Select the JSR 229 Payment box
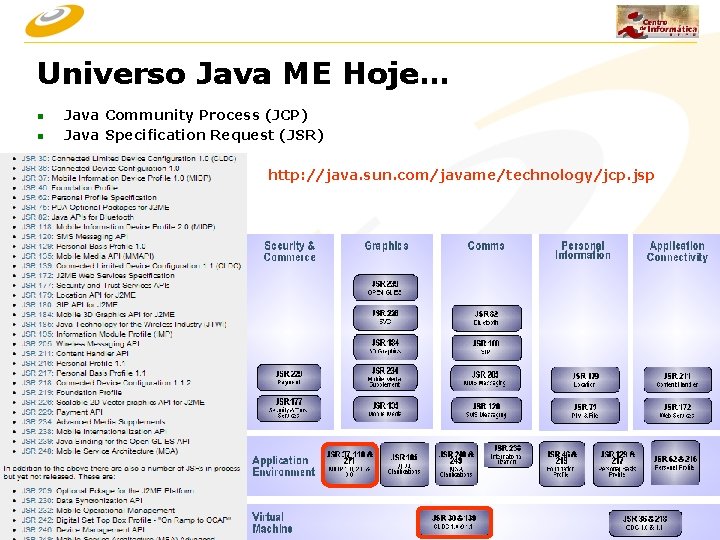 click(x=289, y=377)
